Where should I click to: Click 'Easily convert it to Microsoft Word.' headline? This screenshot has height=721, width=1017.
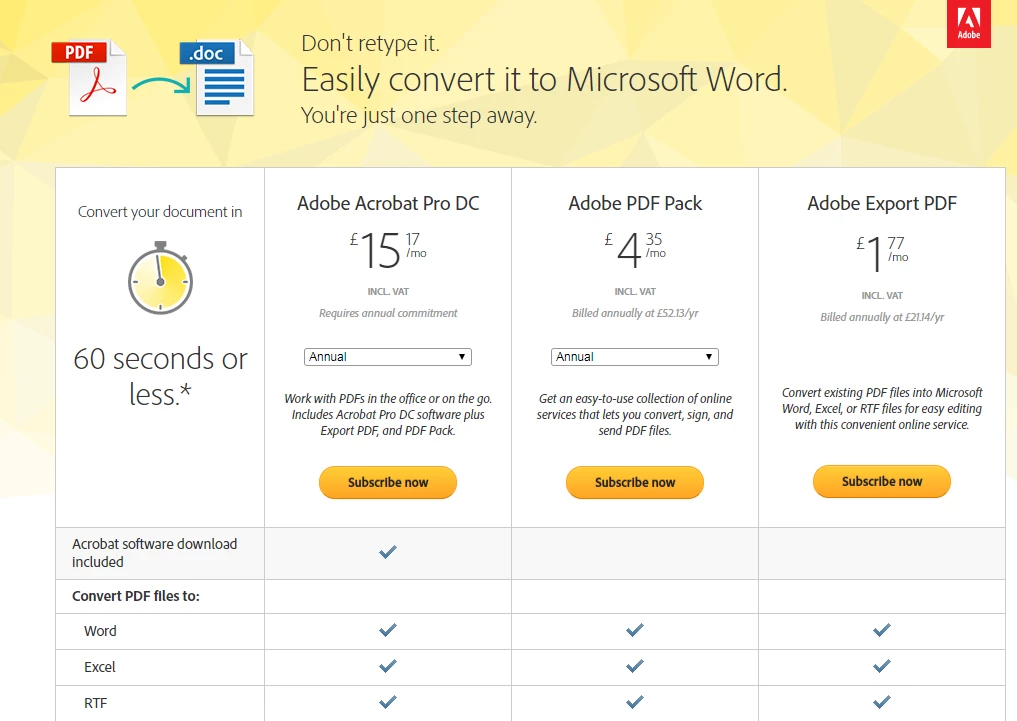(x=544, y=80)
